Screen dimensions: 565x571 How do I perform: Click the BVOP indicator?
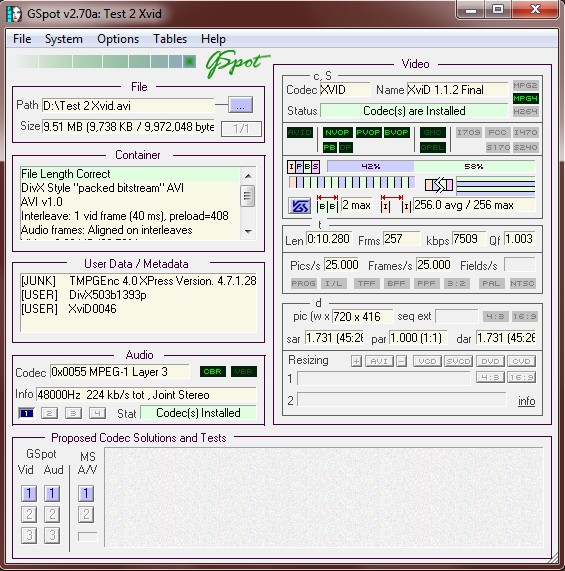pos(396,132)
